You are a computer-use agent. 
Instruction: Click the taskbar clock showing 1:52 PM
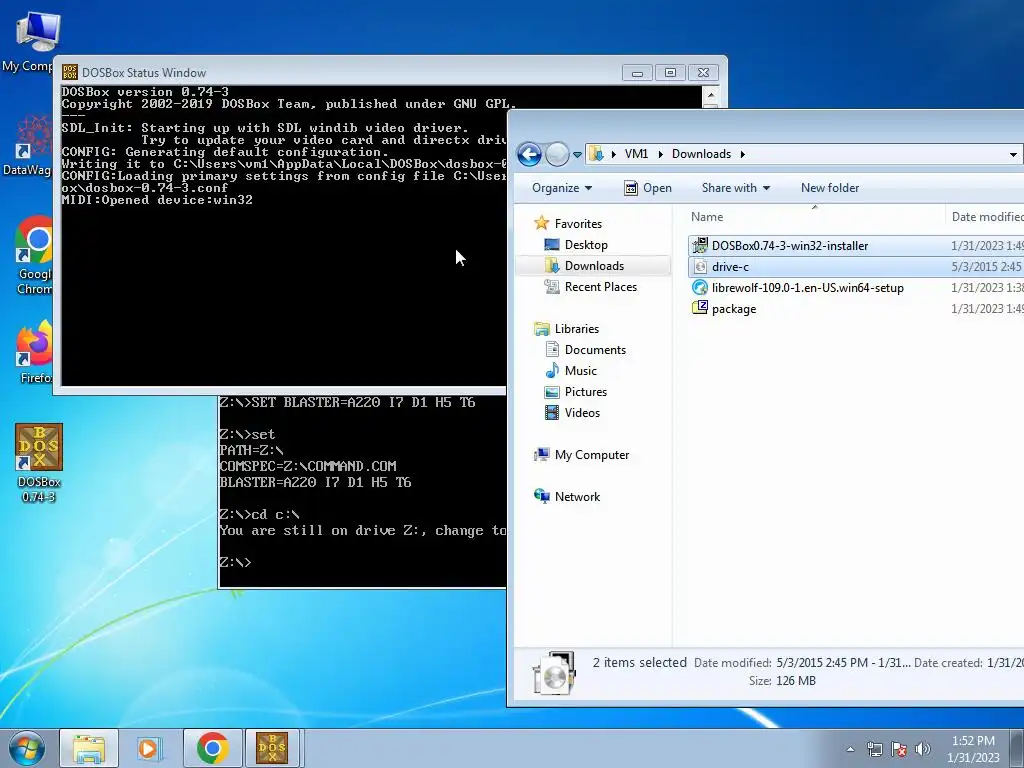point(973,741)
